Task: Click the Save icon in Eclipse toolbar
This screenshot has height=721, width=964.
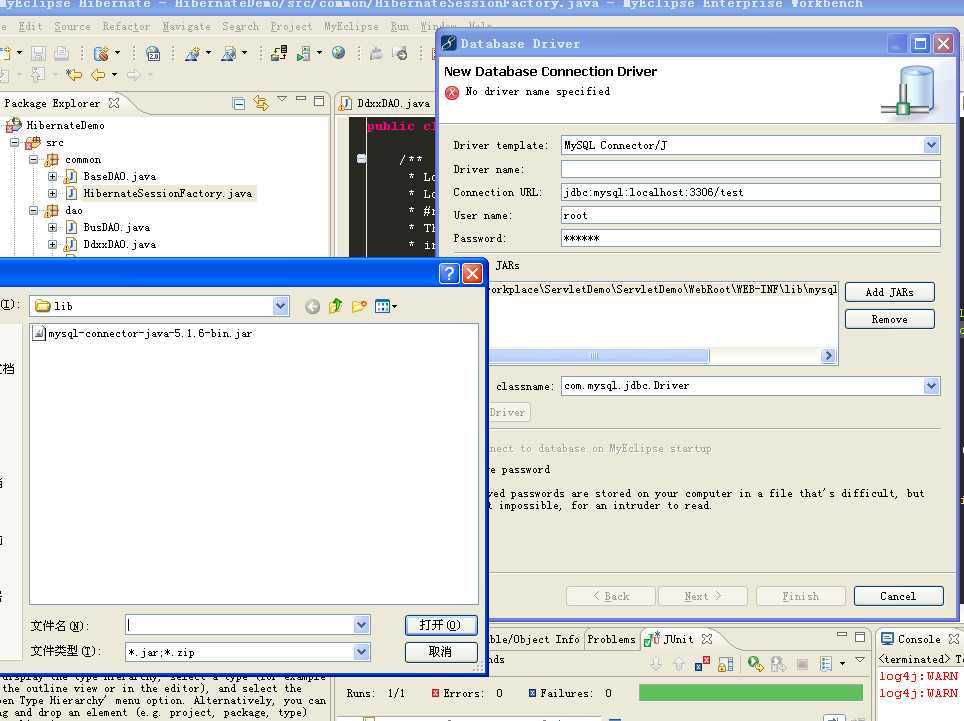Action: pyautogui.click(x=38, y=53)
